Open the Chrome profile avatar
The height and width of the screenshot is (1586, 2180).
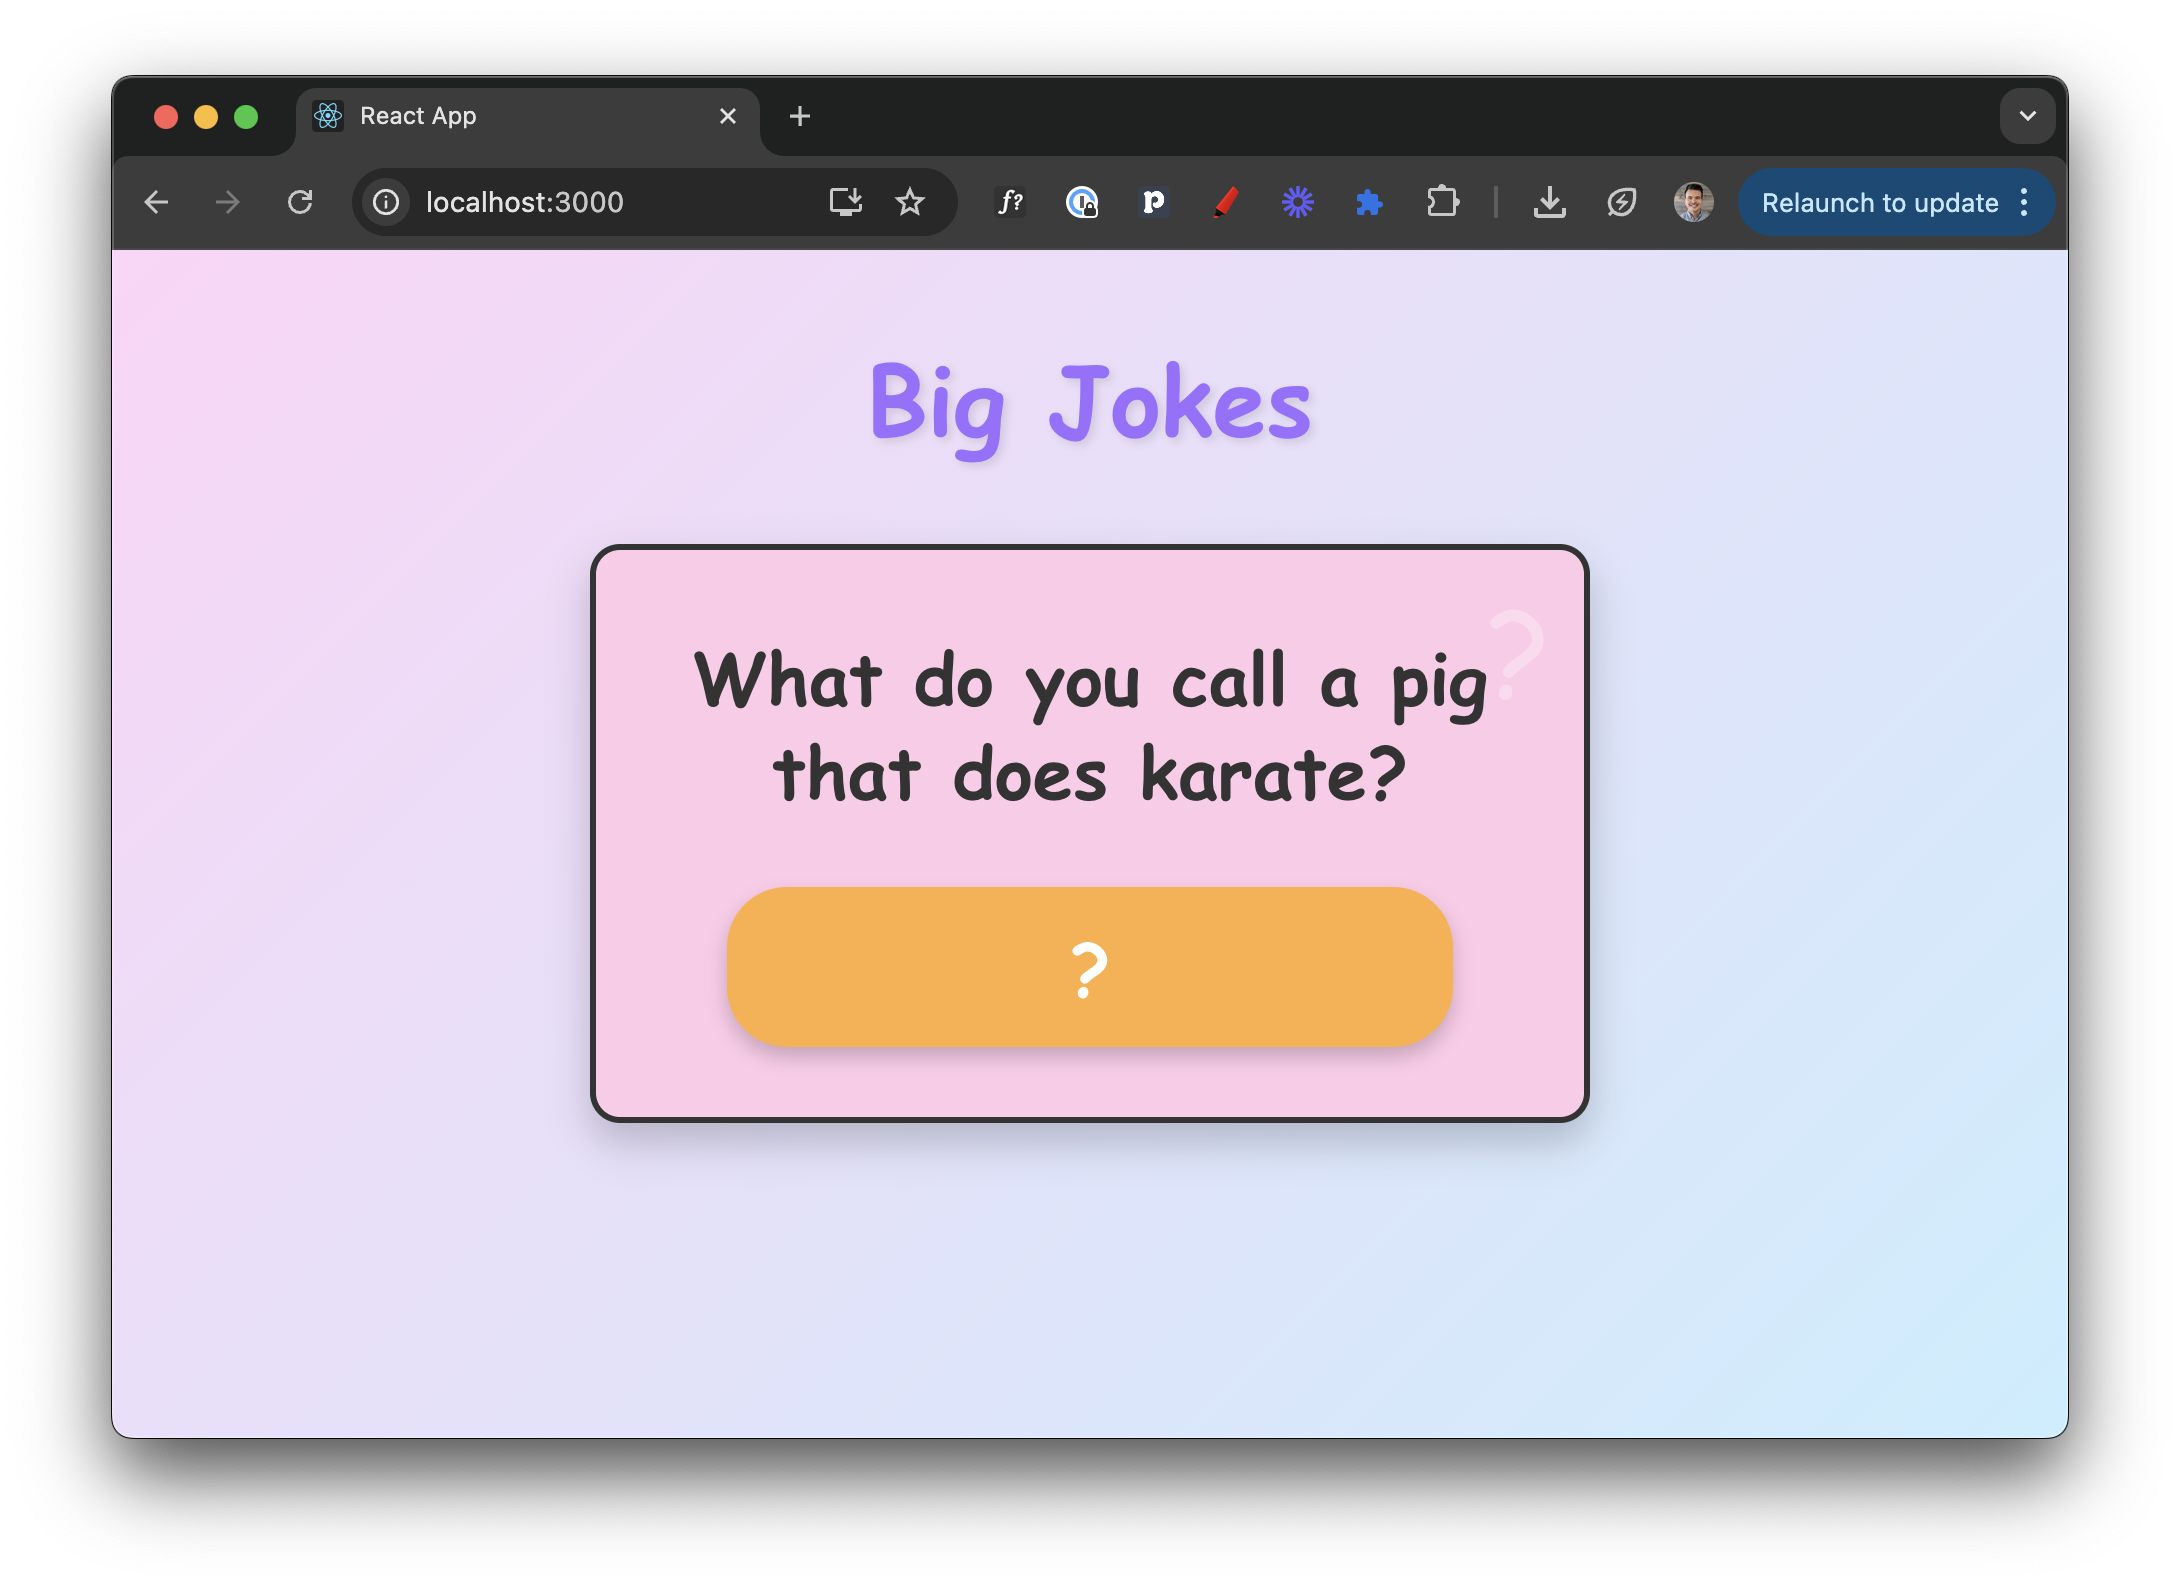click(x=1693, y=202)
